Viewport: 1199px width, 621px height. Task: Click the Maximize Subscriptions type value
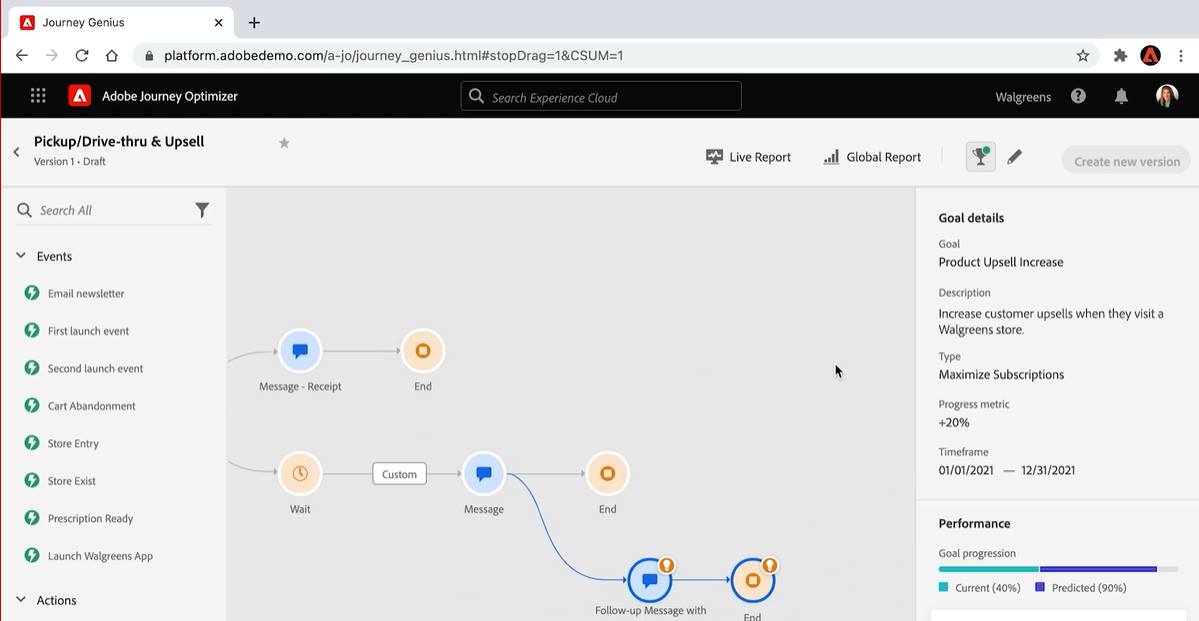1001,375
